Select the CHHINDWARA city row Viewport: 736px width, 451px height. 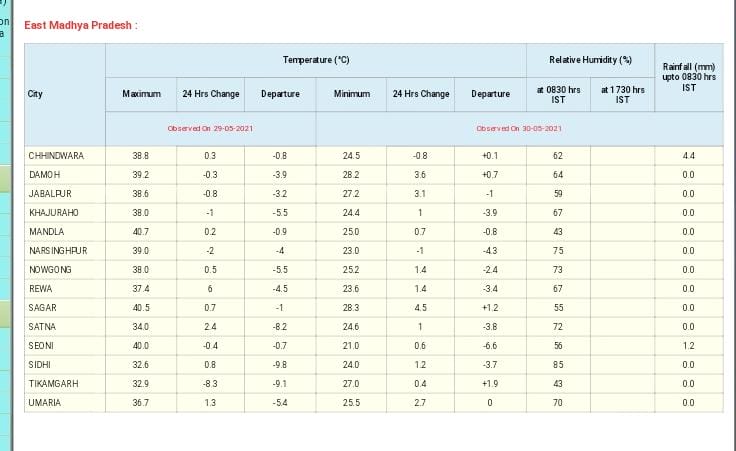(56, 156)
